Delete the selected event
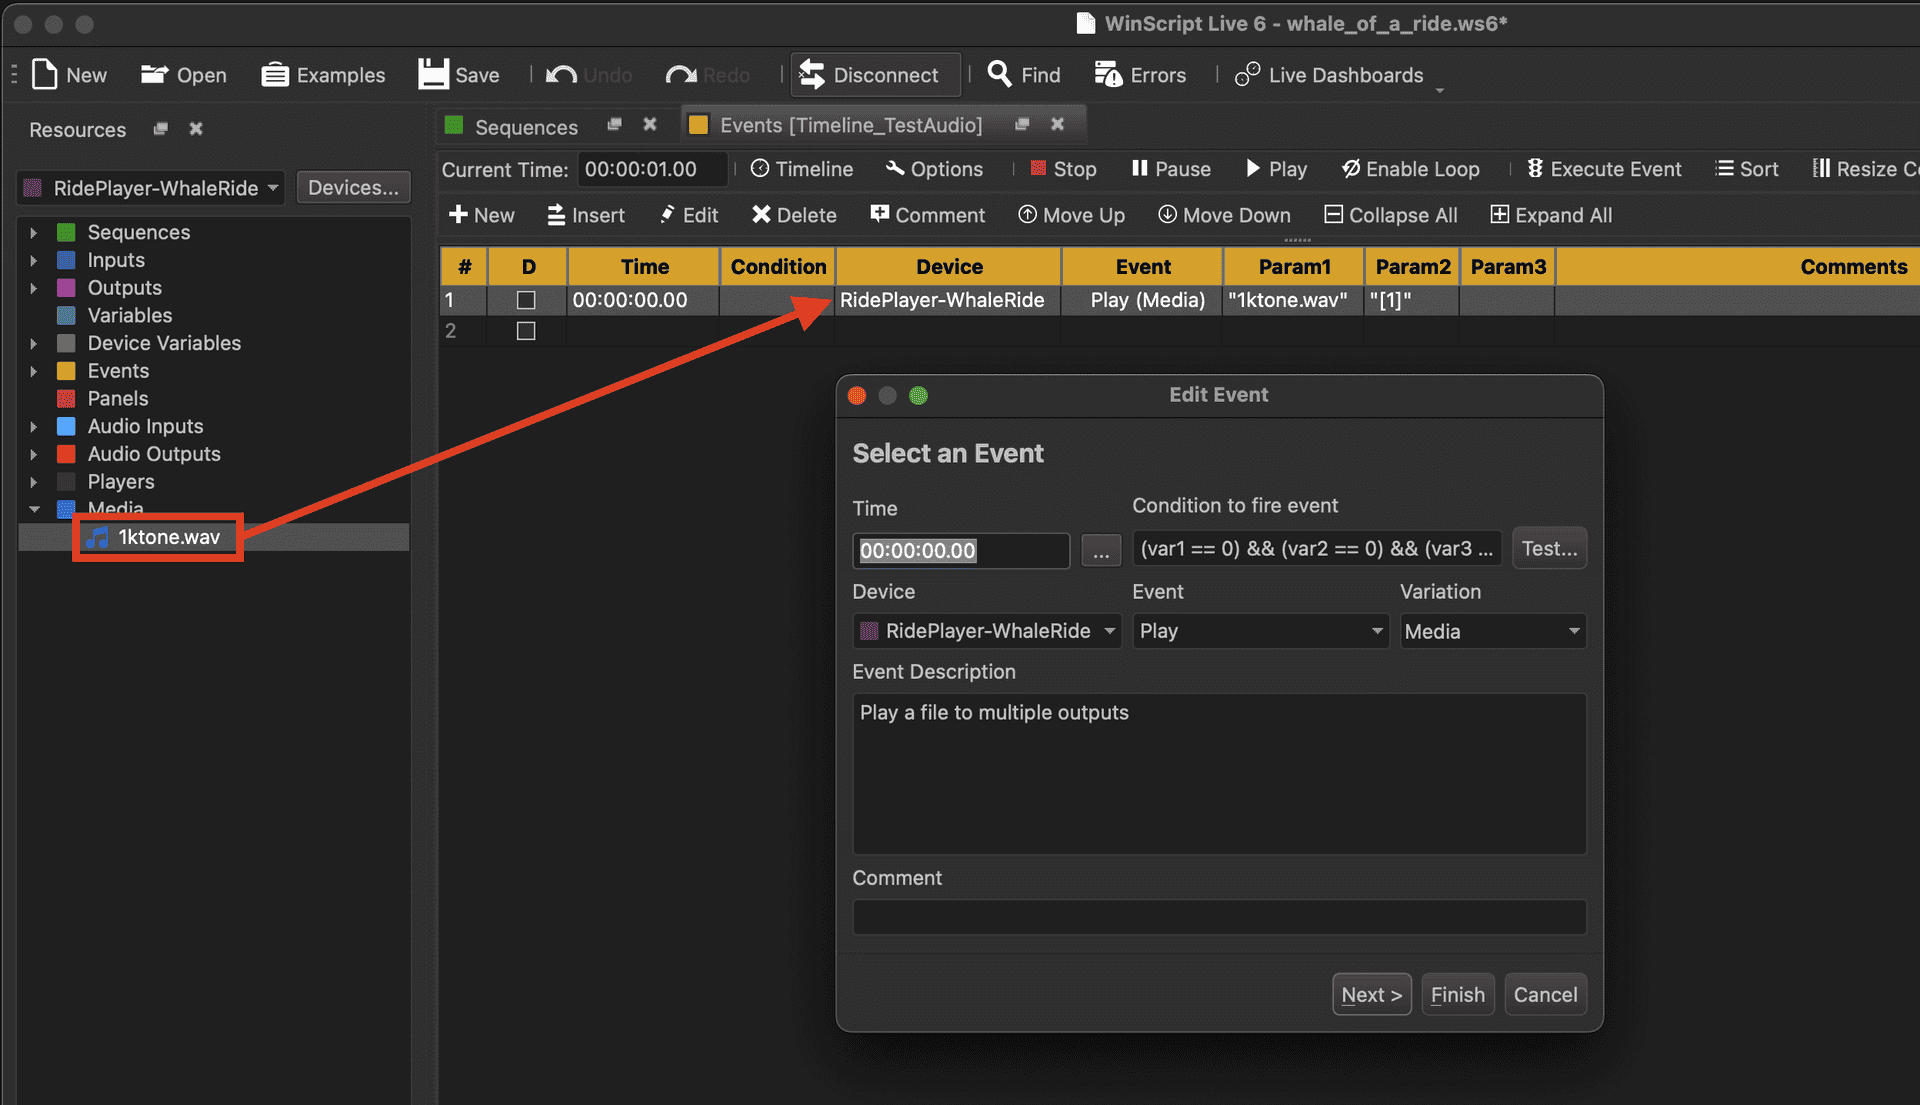Screen dimensions: 1920x1105 [794, 215]
